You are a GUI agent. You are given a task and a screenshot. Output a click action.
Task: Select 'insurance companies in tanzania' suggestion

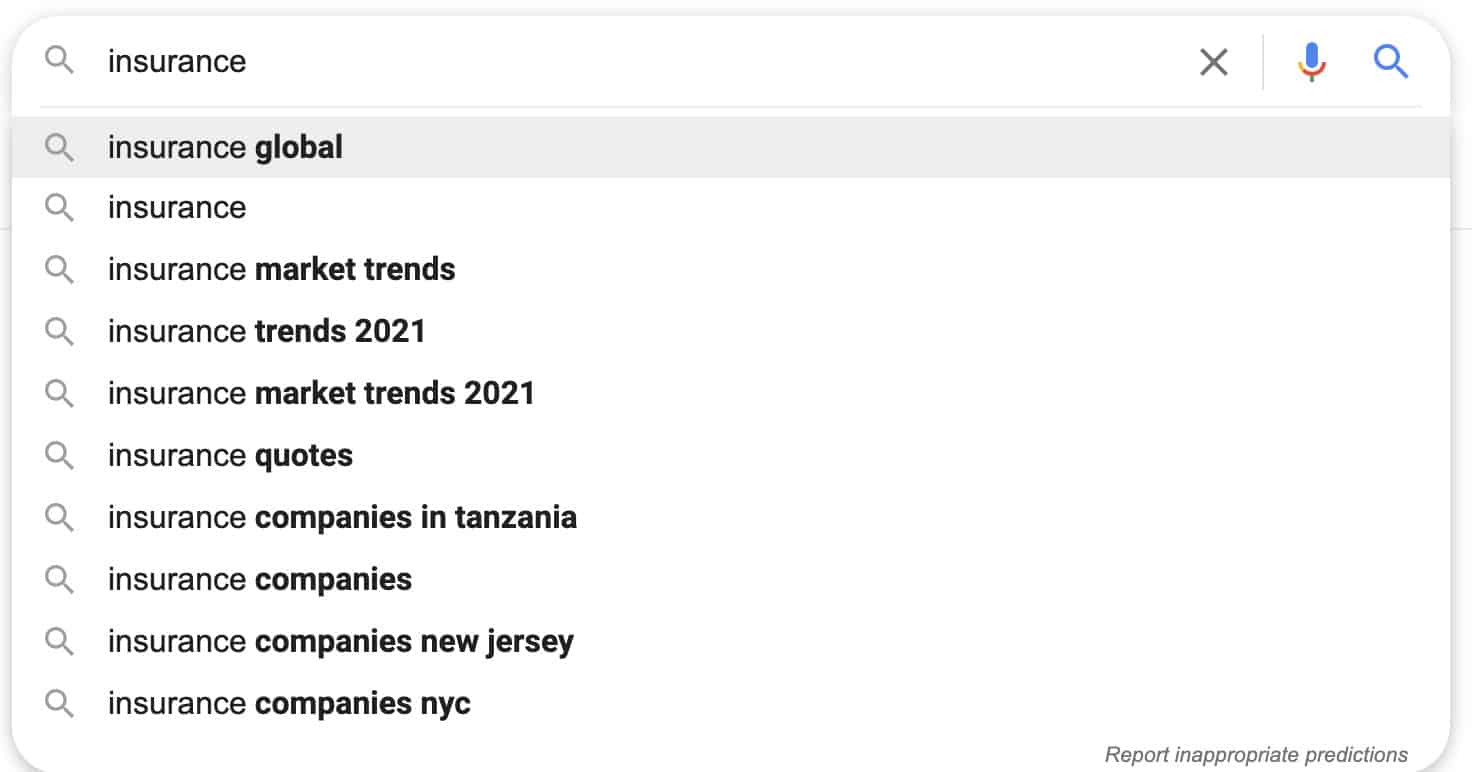click(342, 517)
